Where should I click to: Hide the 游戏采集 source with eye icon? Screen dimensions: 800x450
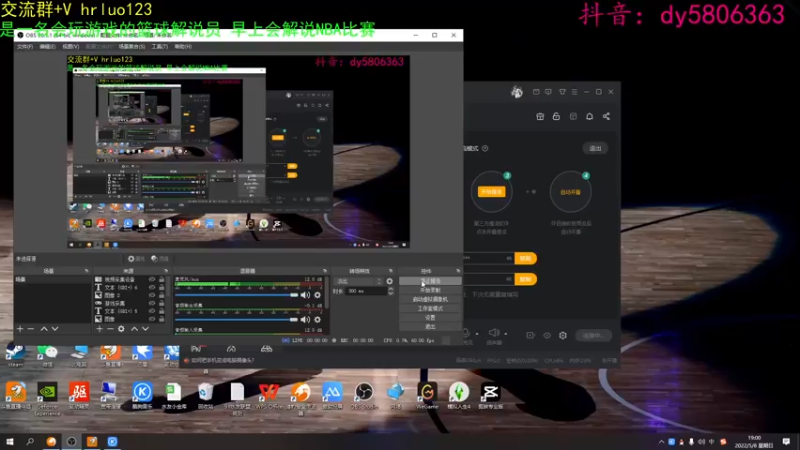click(152, 303)
